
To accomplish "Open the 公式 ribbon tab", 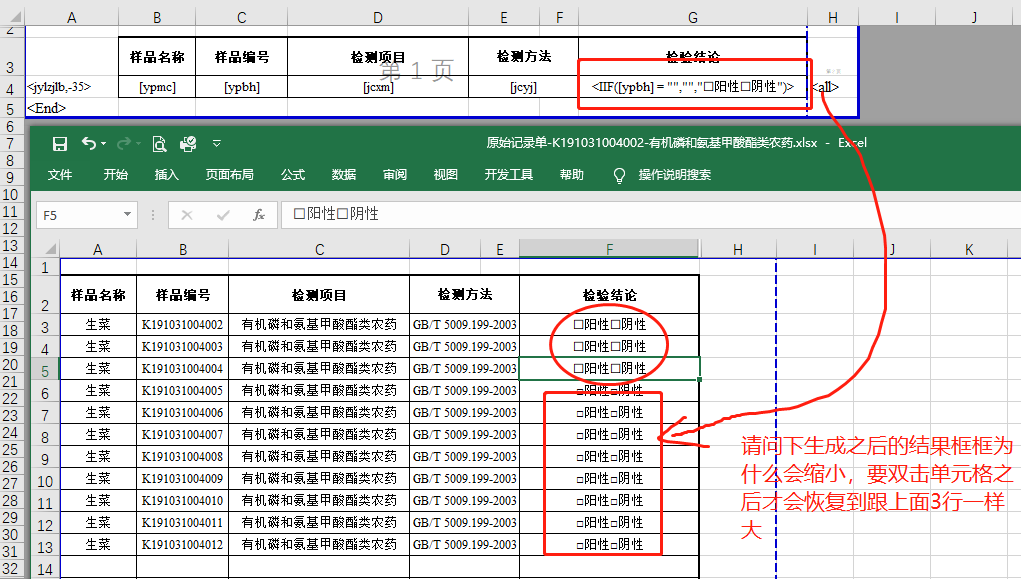I will coord(293,175).
